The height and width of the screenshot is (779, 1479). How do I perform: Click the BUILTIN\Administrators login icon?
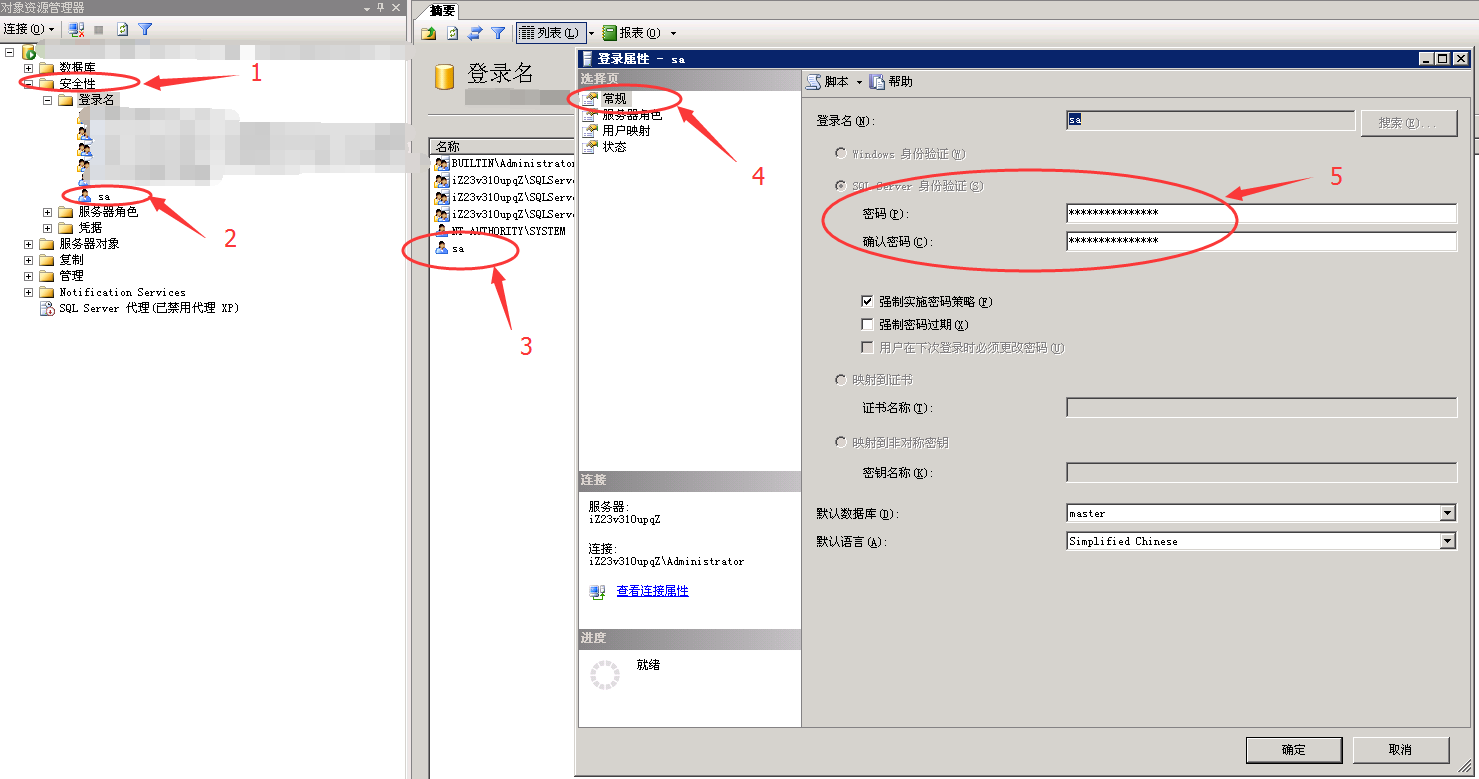coord(442,163)
